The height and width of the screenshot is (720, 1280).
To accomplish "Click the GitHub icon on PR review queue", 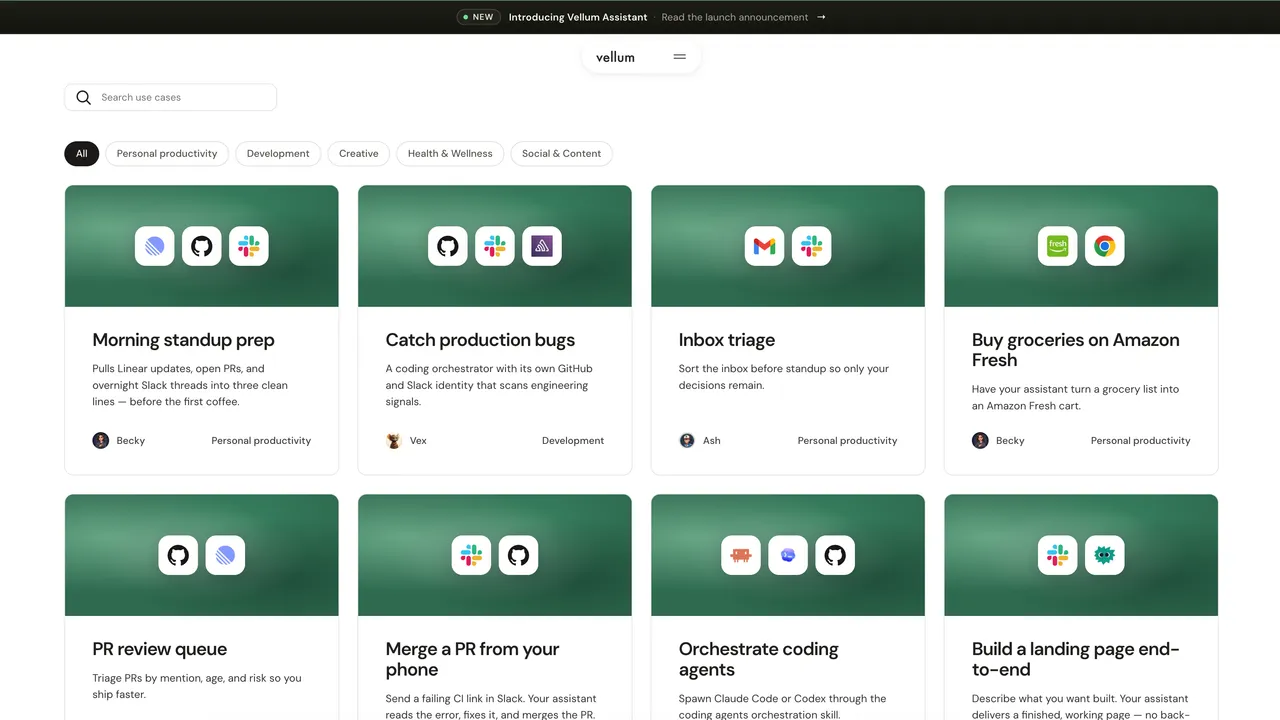I will tap(178, 555).
